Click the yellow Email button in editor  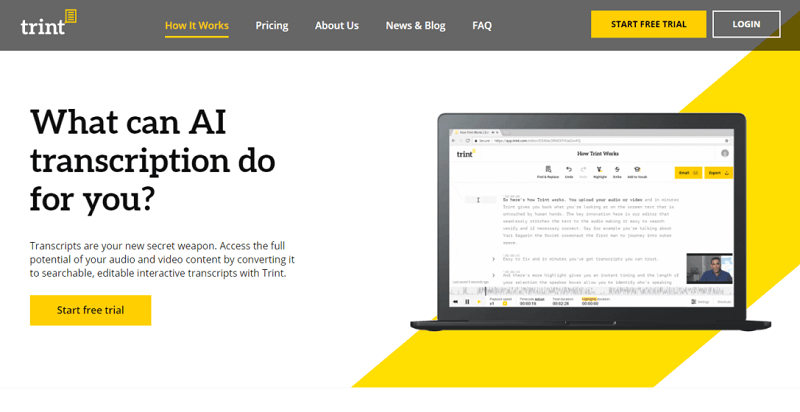coord(688,173)
